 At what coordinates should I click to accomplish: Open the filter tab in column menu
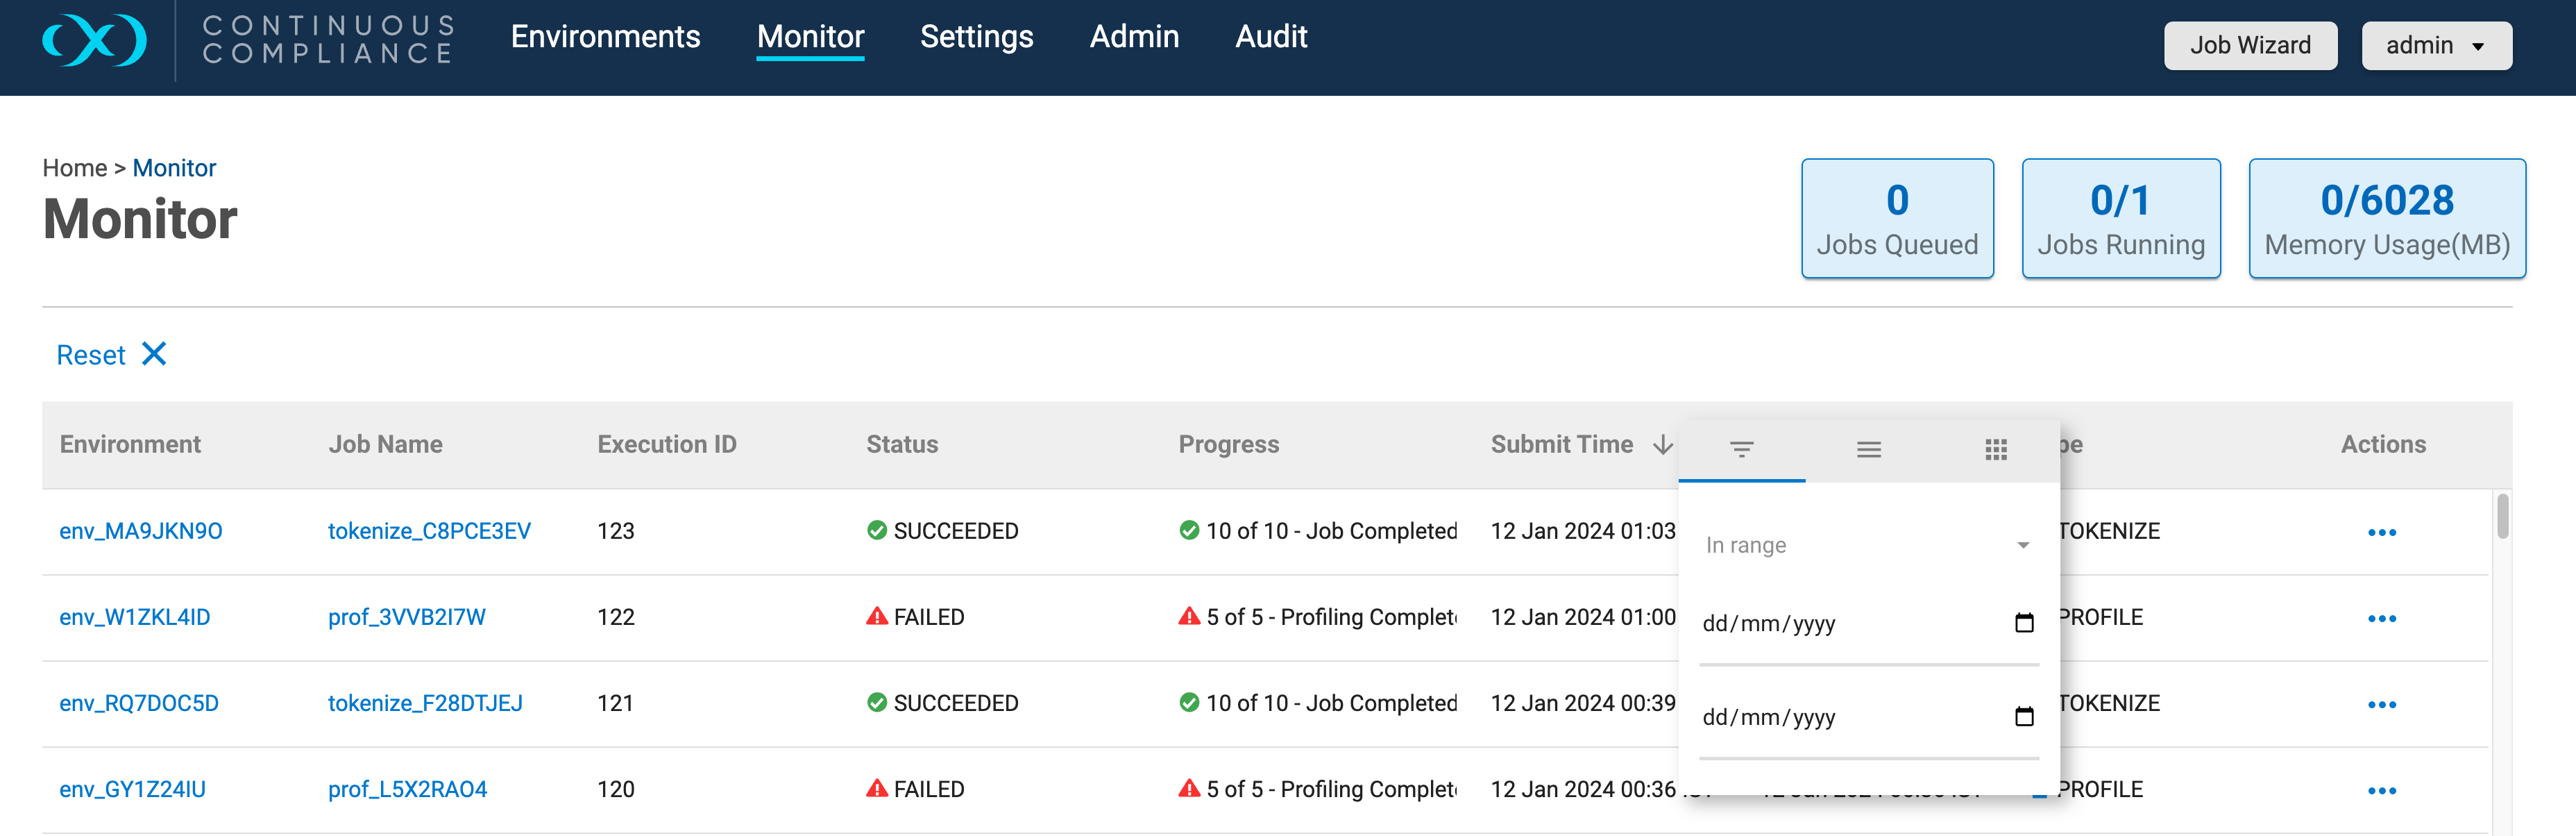tap(1741, 450)
